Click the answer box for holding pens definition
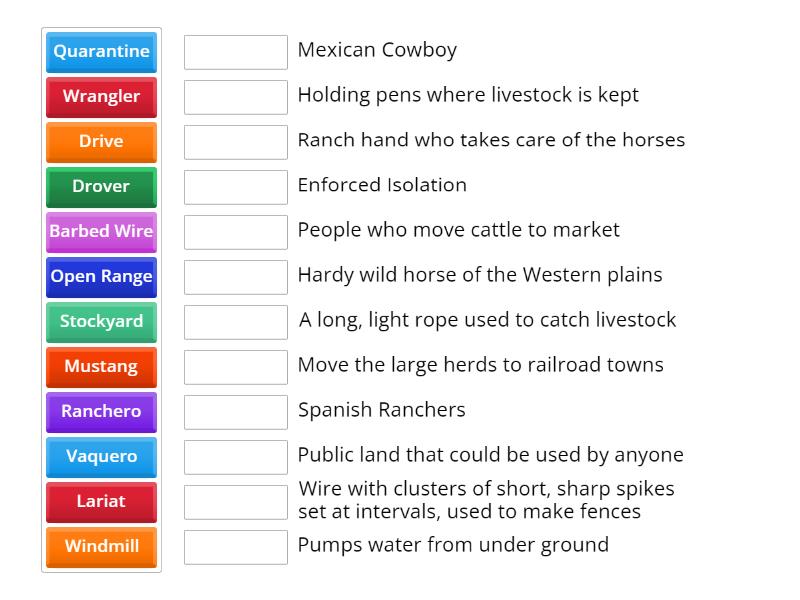 235,96
